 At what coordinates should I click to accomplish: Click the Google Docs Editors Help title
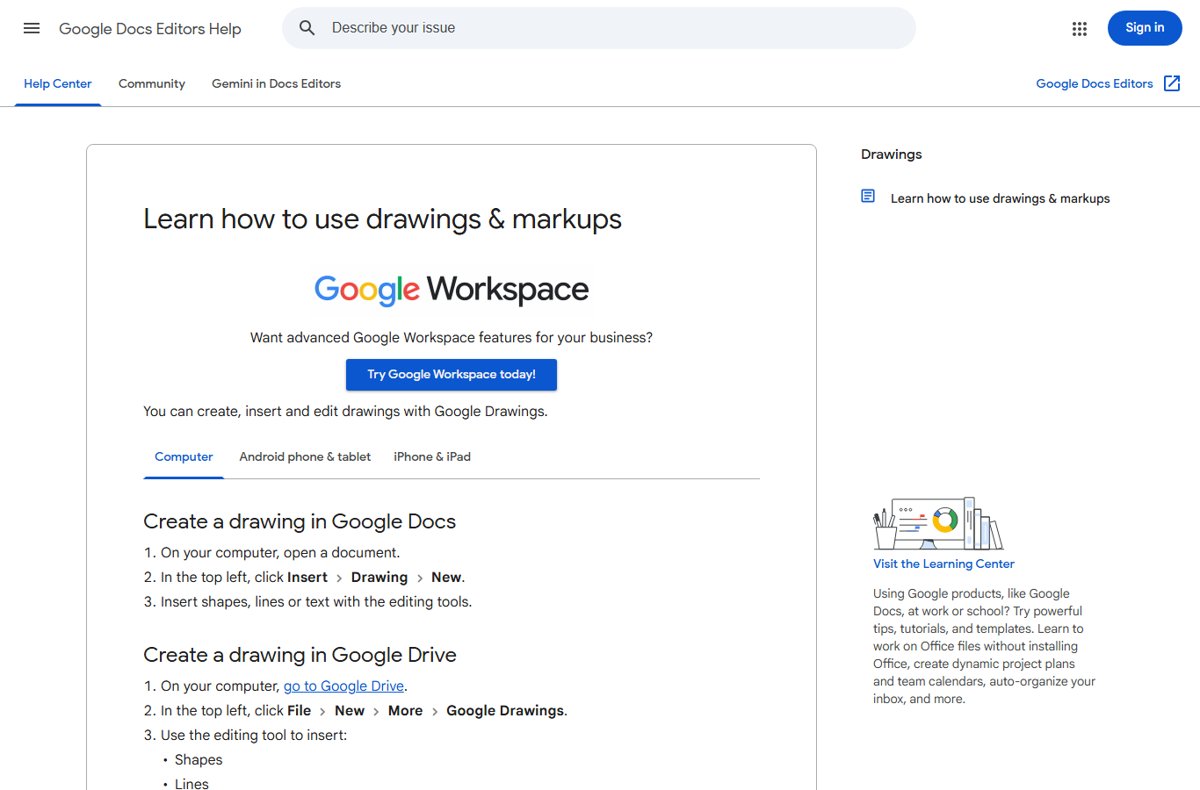[150, 29]
